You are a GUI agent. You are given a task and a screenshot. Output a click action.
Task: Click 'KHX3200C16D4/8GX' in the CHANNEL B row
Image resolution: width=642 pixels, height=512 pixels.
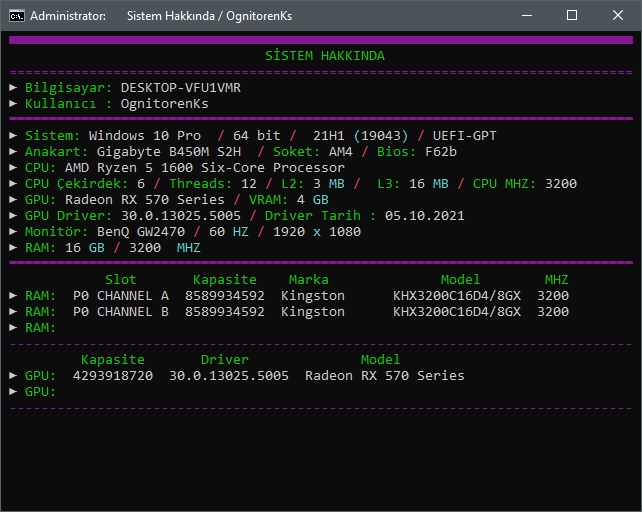pyautogui.click(x=457, y=312)
